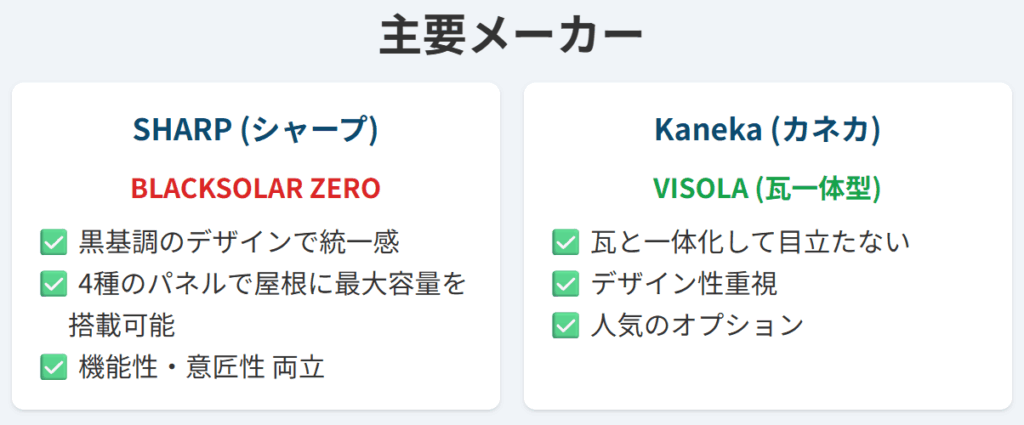
Task: Click the green check beside 人気のオプション
Action: (x=565, y=326)
